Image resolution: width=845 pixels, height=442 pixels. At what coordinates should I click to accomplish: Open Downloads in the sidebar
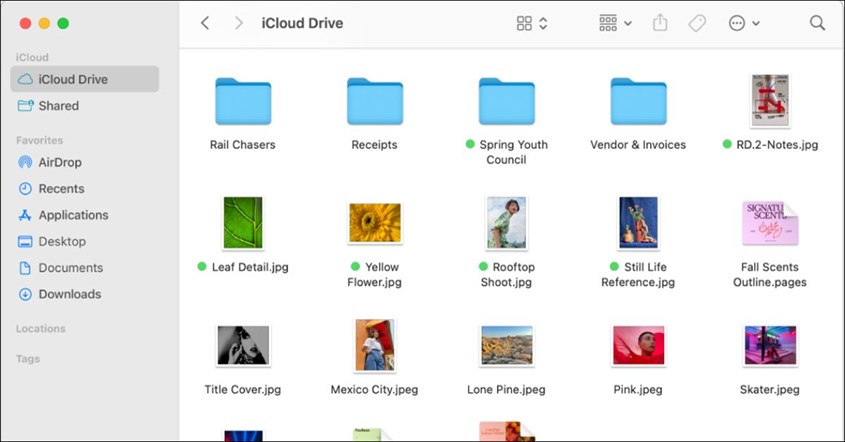point(69,294)
